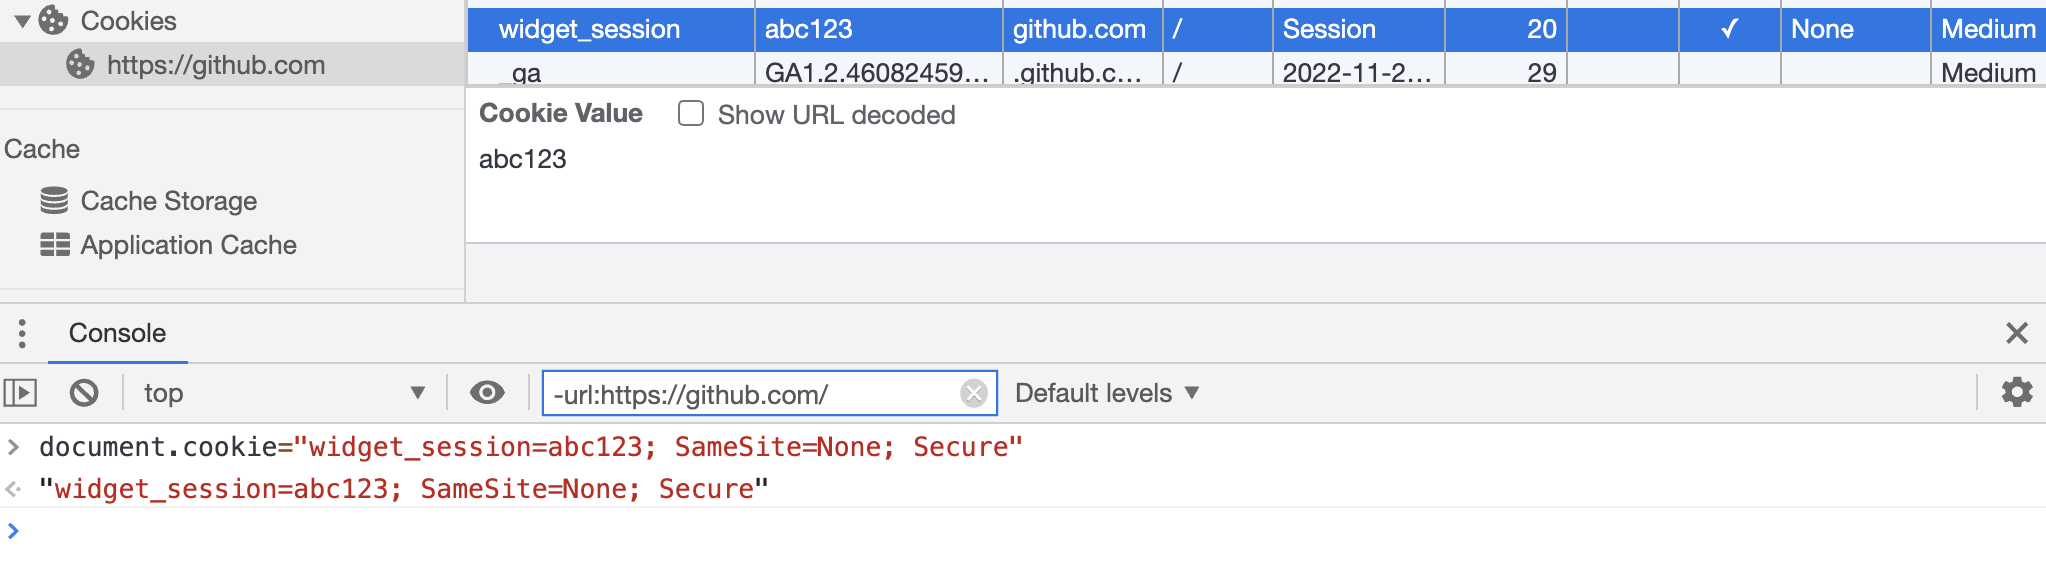This screenshot has width=2046, height=564.
Task: Click the Cache Storage database icon
Action: tap(55, 201)
